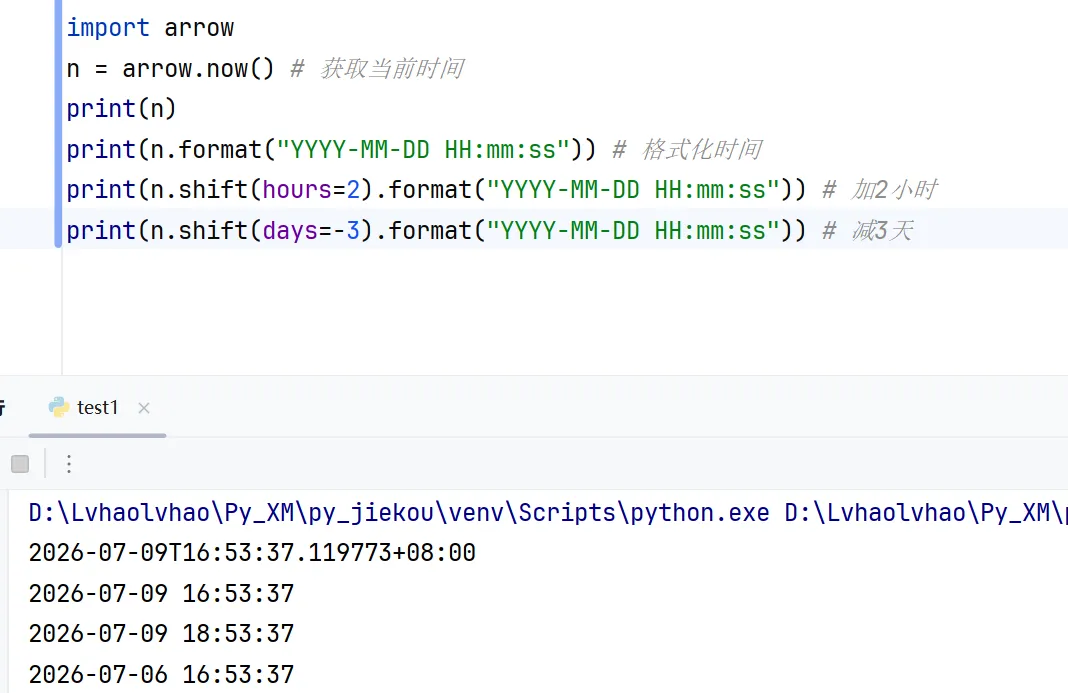Open the venv python.exe path link
The height and width of the screenshot is (693, 1068).
click(x=399, y=512)
